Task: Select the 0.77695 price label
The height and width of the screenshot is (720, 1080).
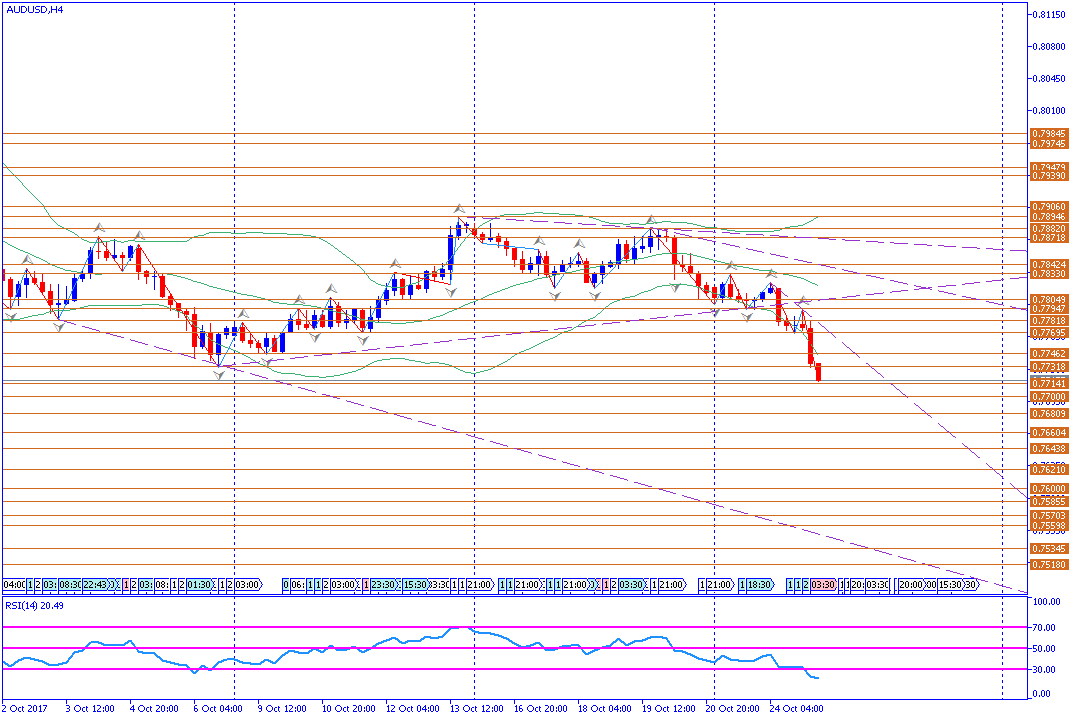Action: 1049,333
